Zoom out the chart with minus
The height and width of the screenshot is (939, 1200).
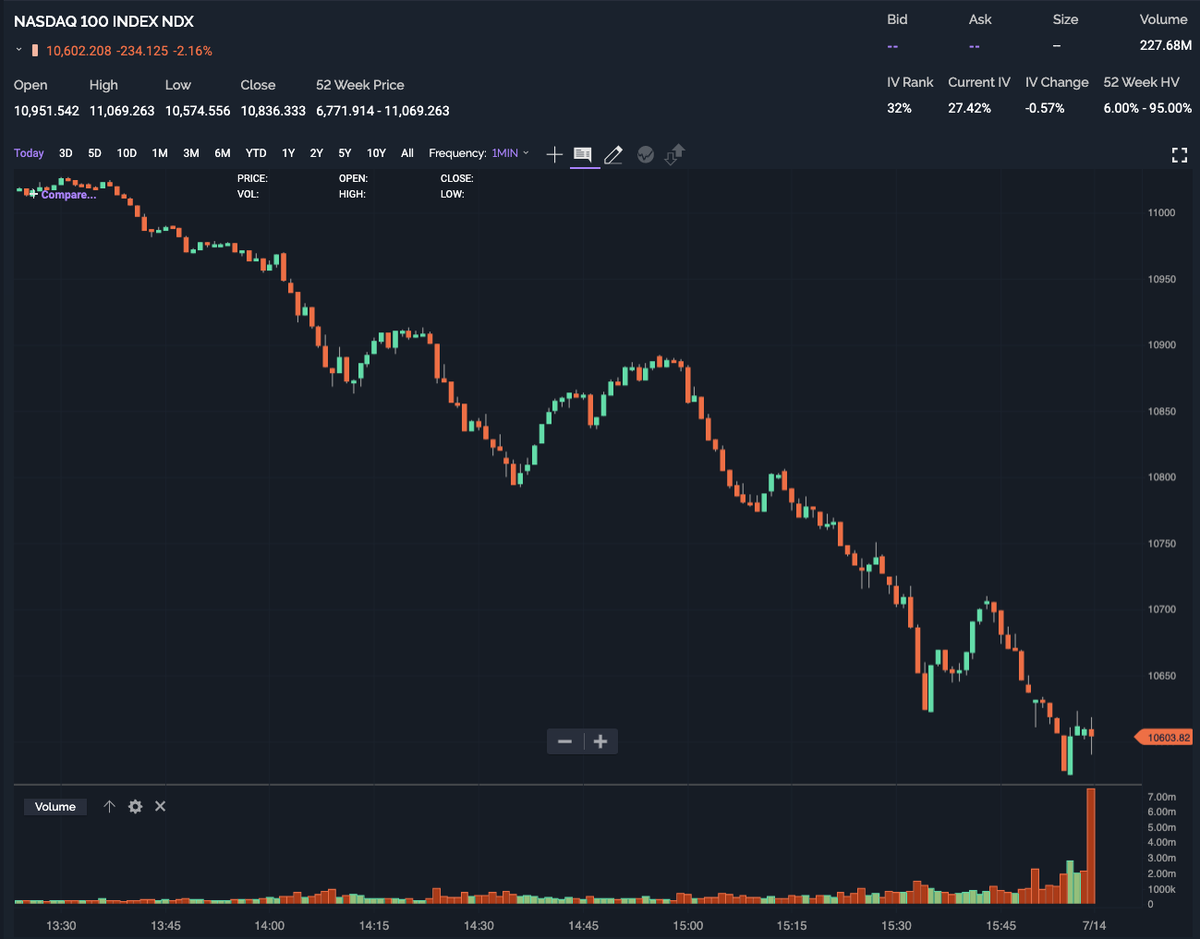point(565,741)
